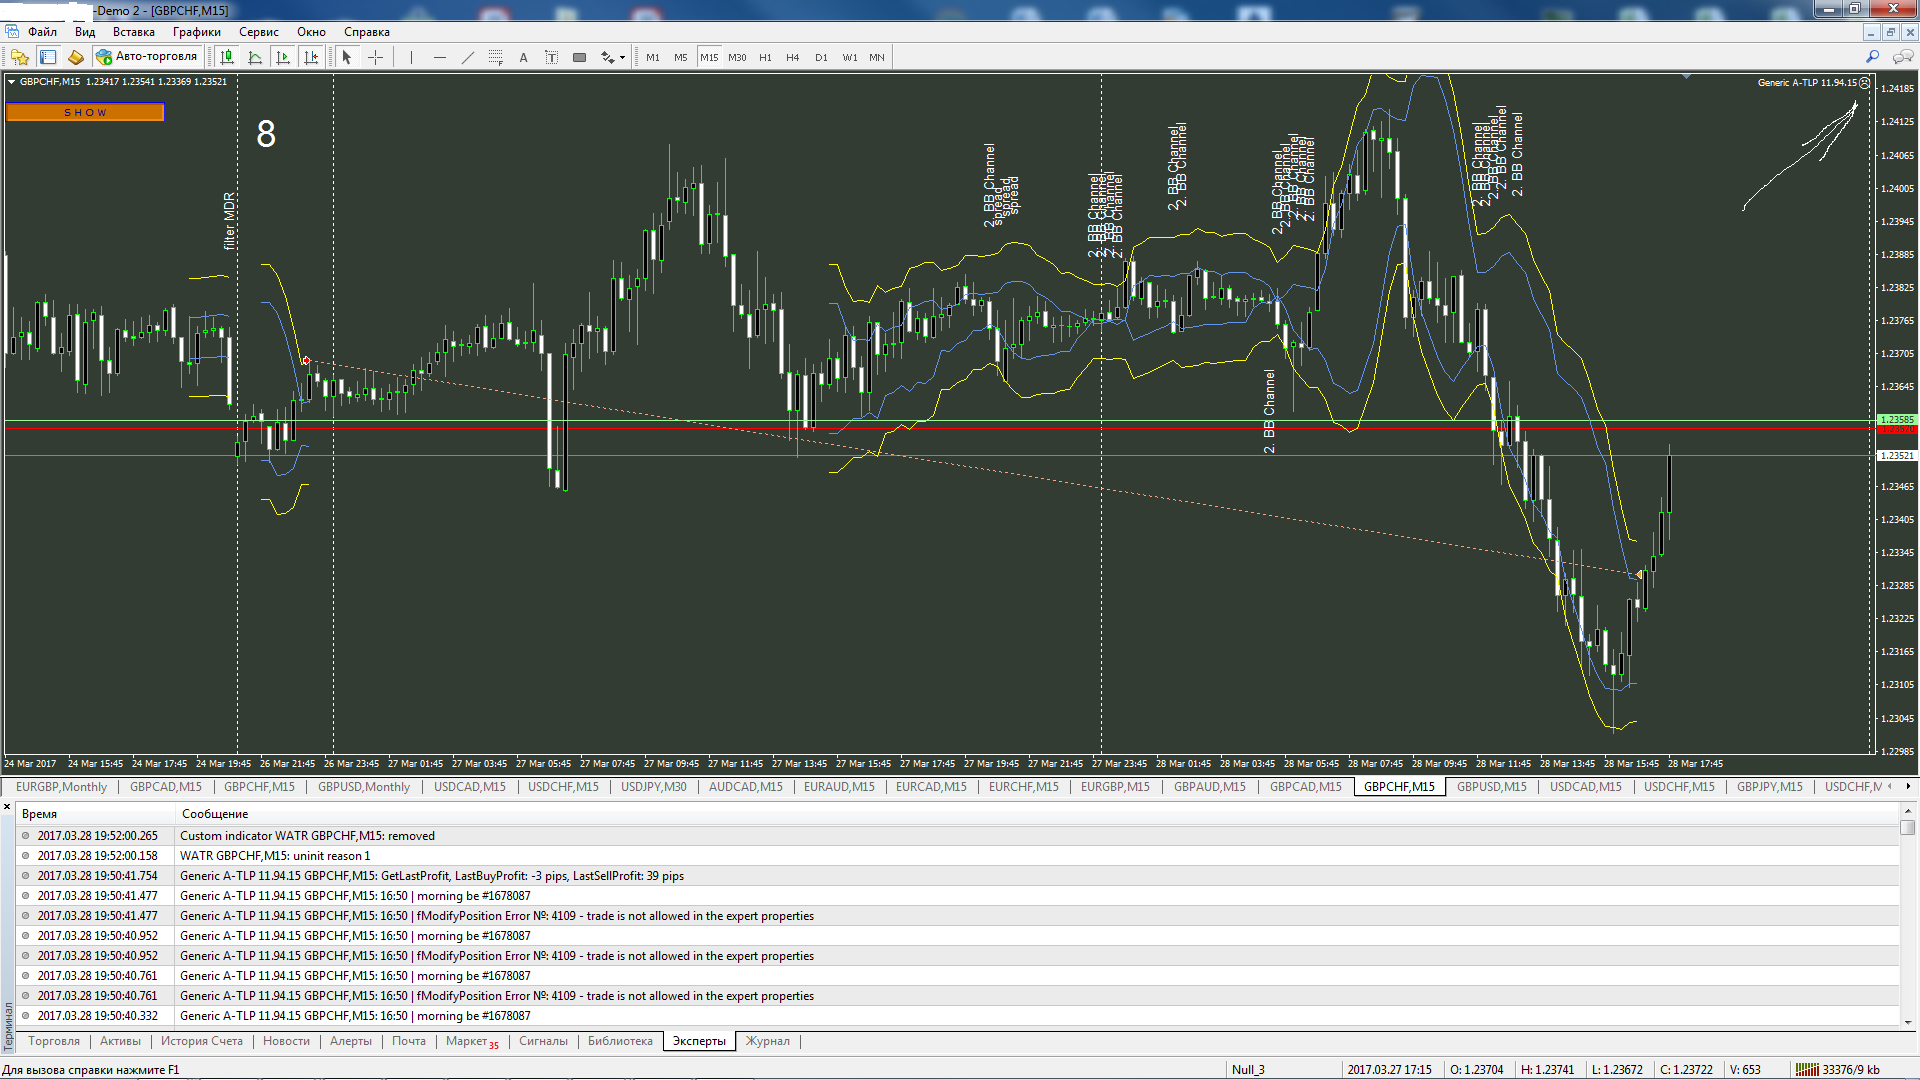Select the cursor arrow tool
1920x1080 pixels.
tap(346, 57)
